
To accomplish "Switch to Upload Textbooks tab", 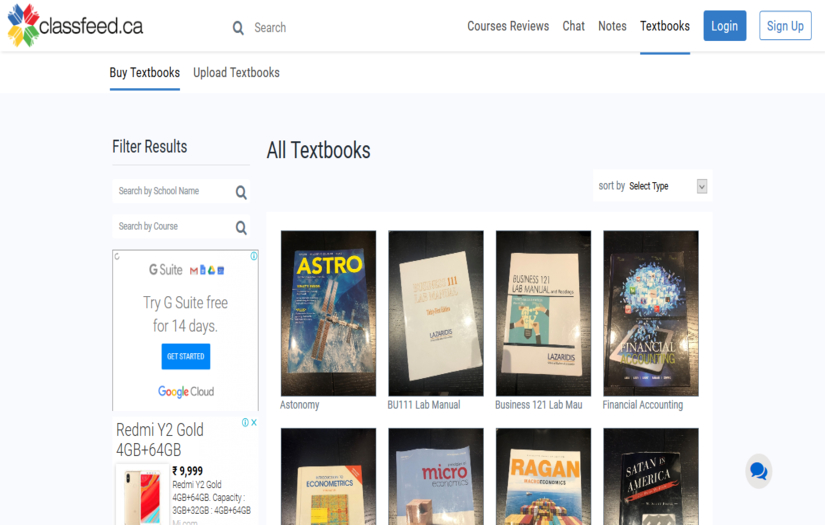I will click(x=236, y=73).
